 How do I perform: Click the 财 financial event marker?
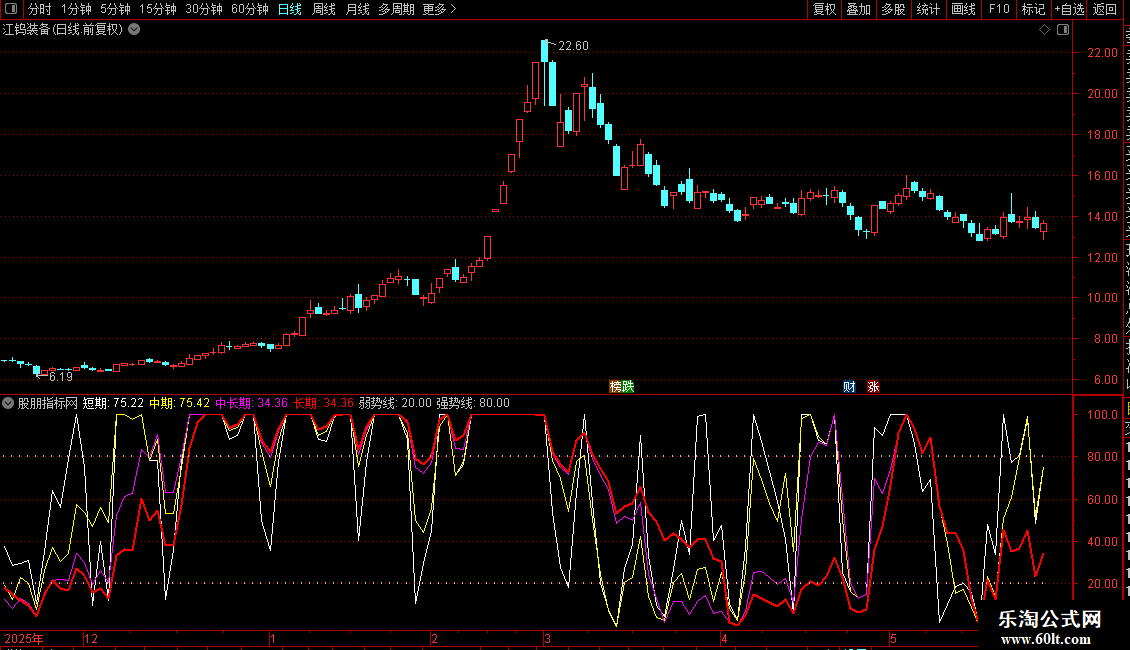coord(849,387)
